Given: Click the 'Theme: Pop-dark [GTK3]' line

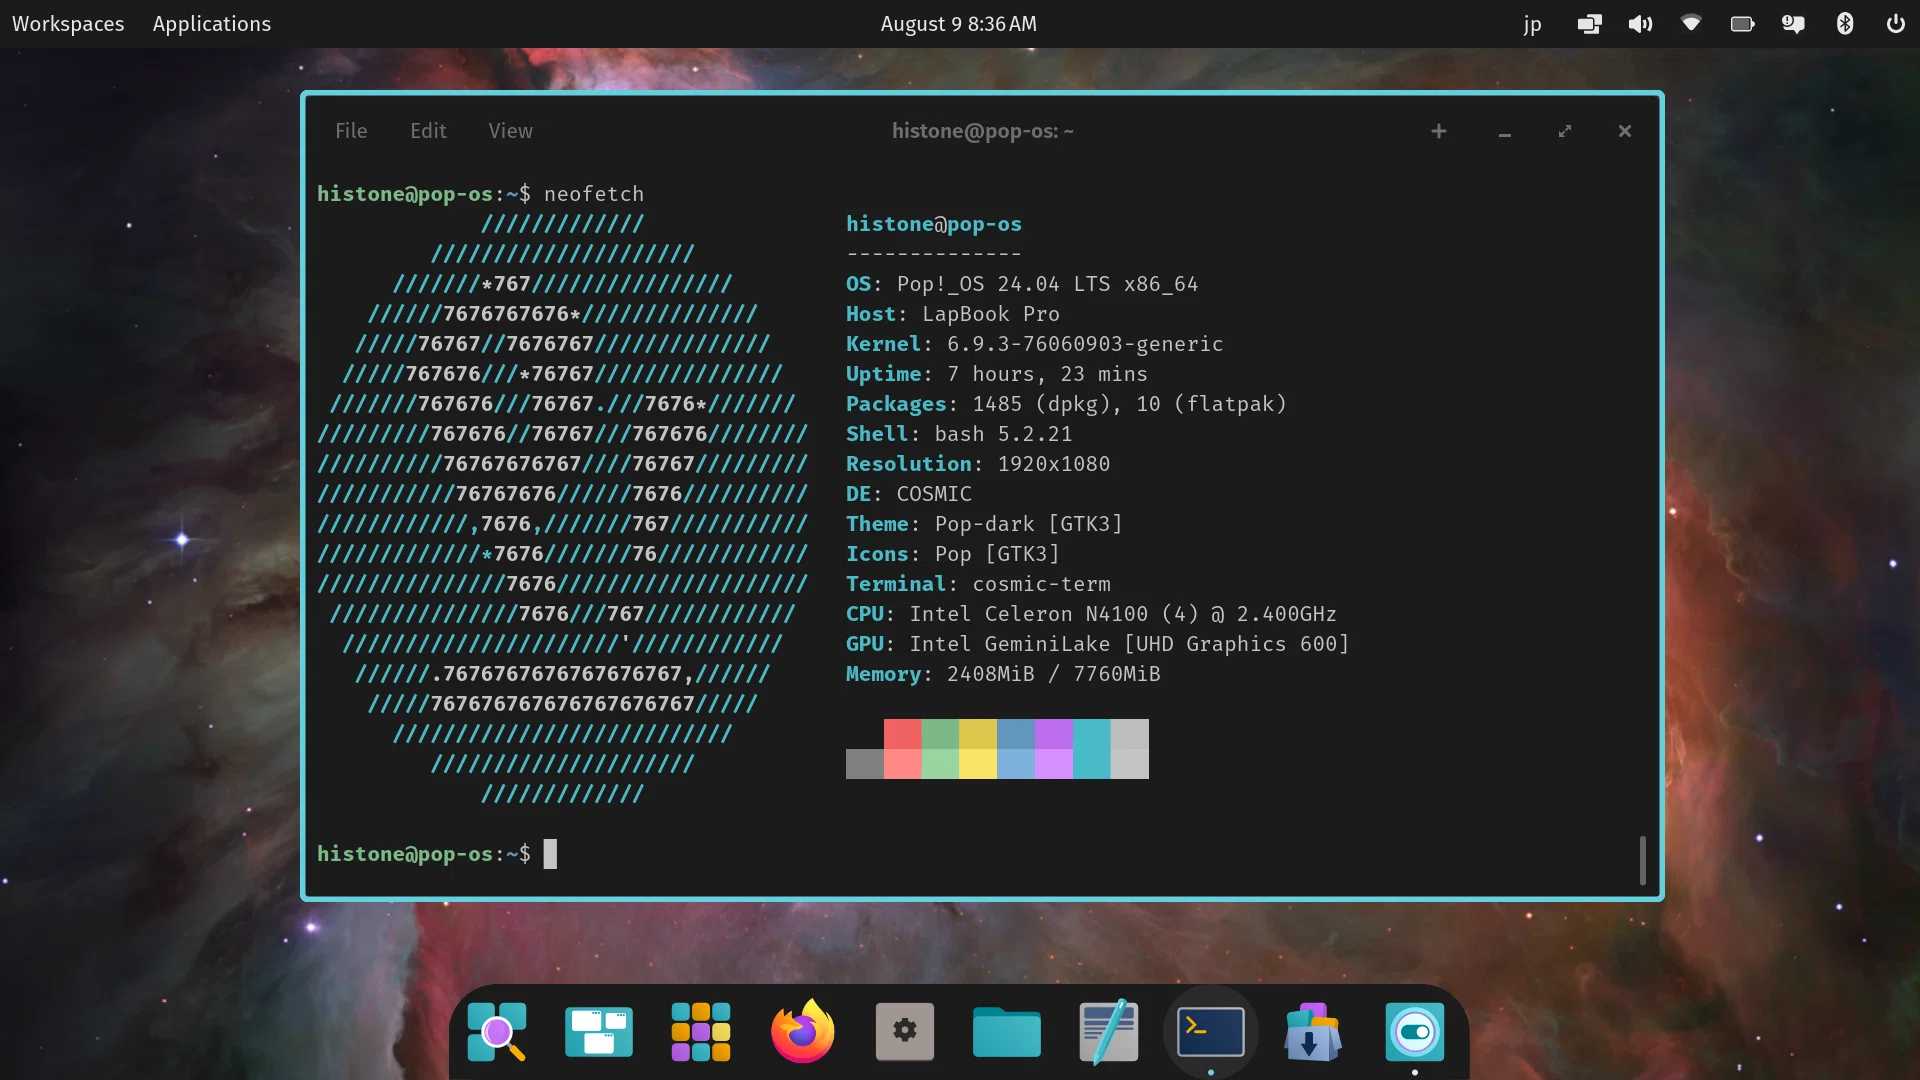Looking at the screenshot, I should click(x=984, y=524).
